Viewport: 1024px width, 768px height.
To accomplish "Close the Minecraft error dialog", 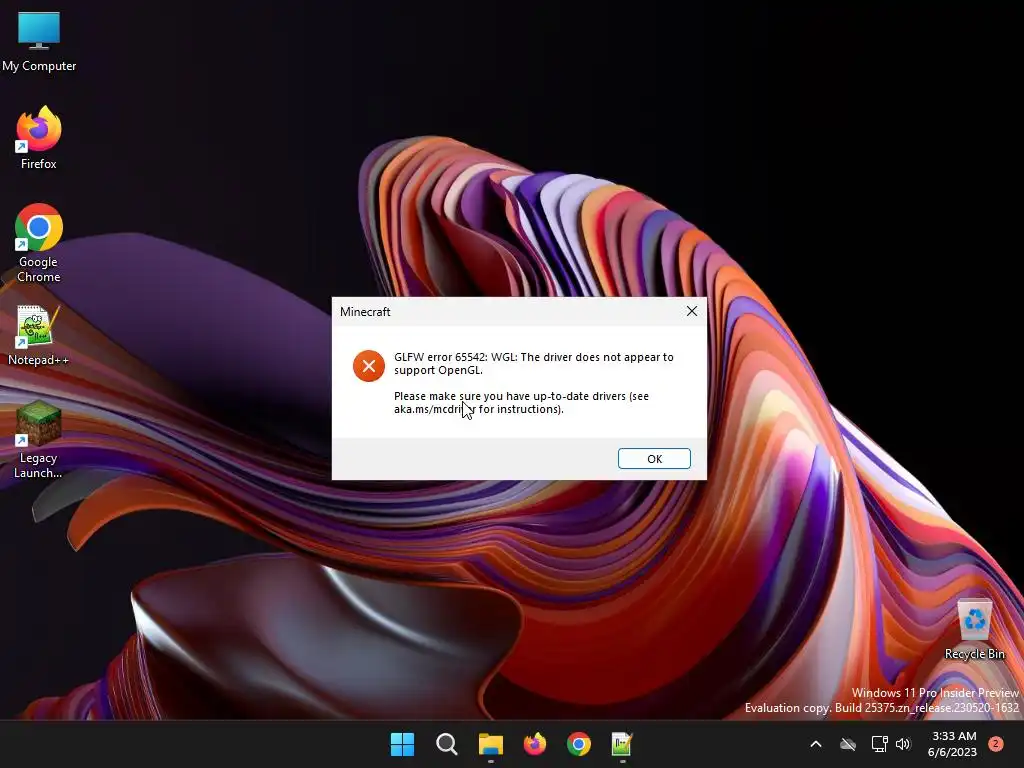I will [692, 312].
